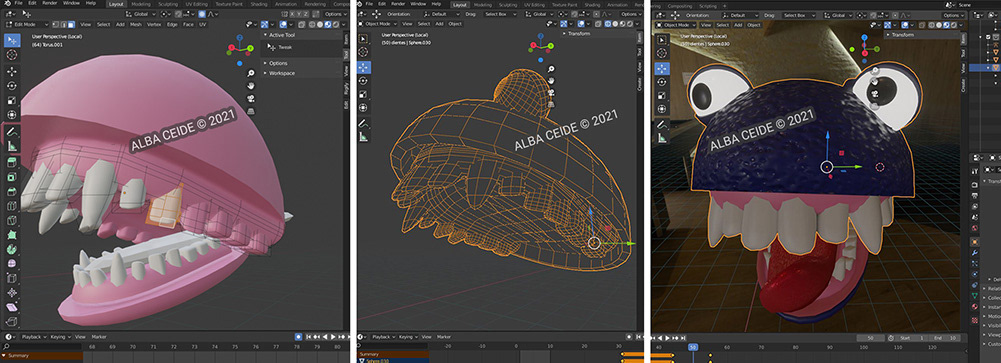This screenshot has width=1001, height=363.
Task: Click the zoom view icon in the middle viewport
Action: 551,69
